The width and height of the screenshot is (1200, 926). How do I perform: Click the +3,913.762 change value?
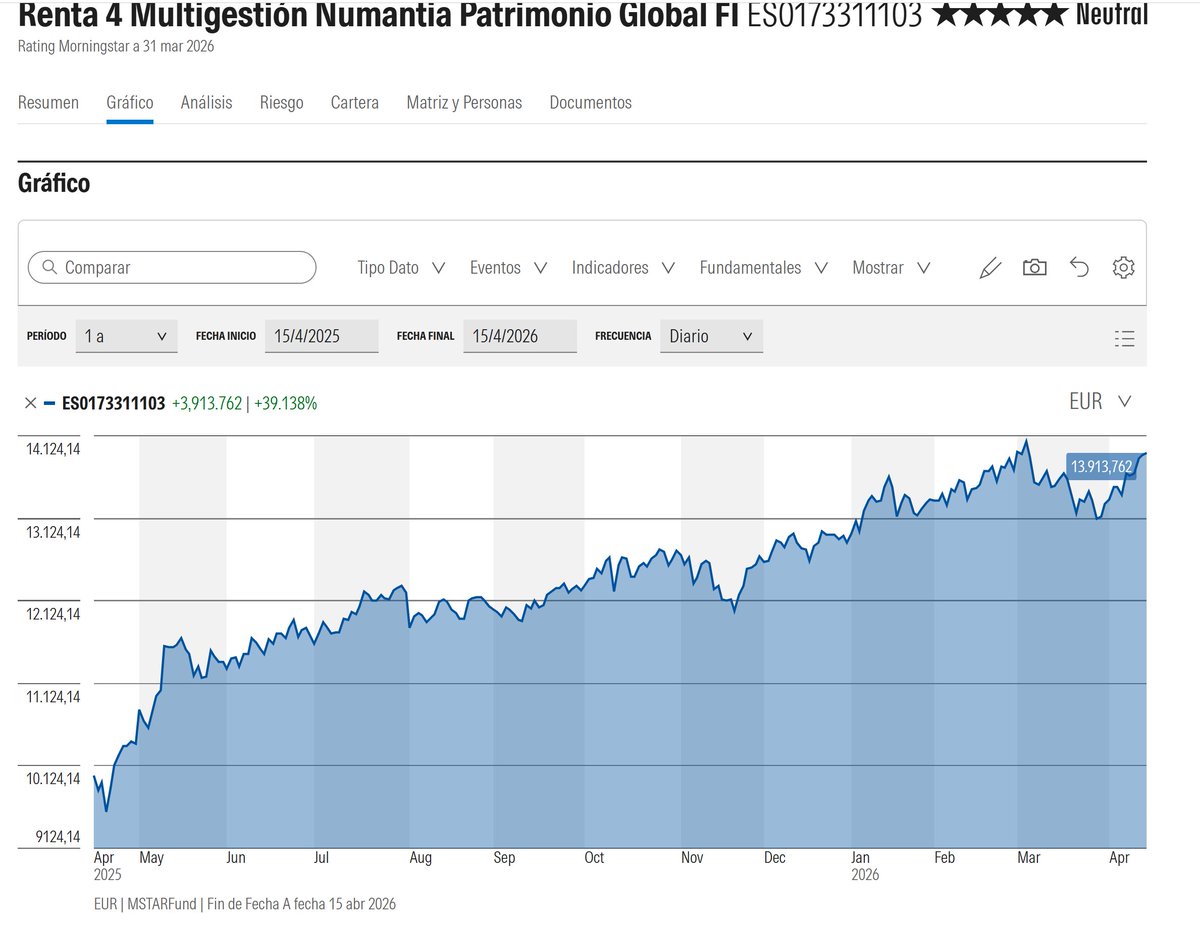207,403
